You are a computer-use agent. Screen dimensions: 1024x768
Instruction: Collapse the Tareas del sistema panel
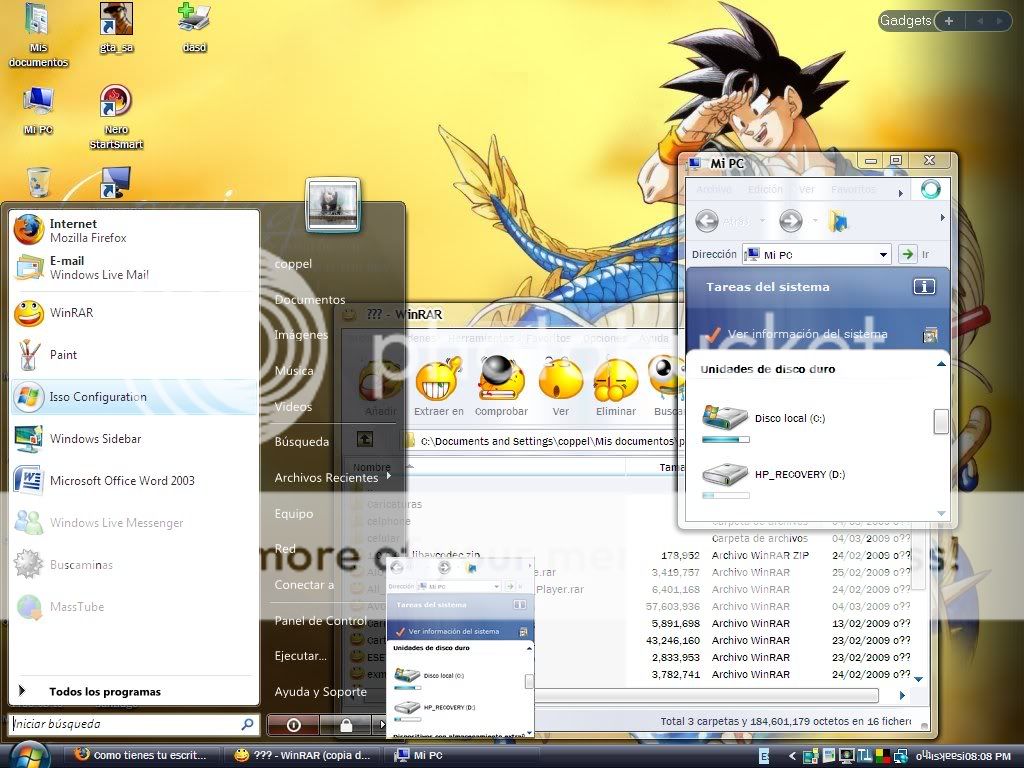click(x=924, y=287)
